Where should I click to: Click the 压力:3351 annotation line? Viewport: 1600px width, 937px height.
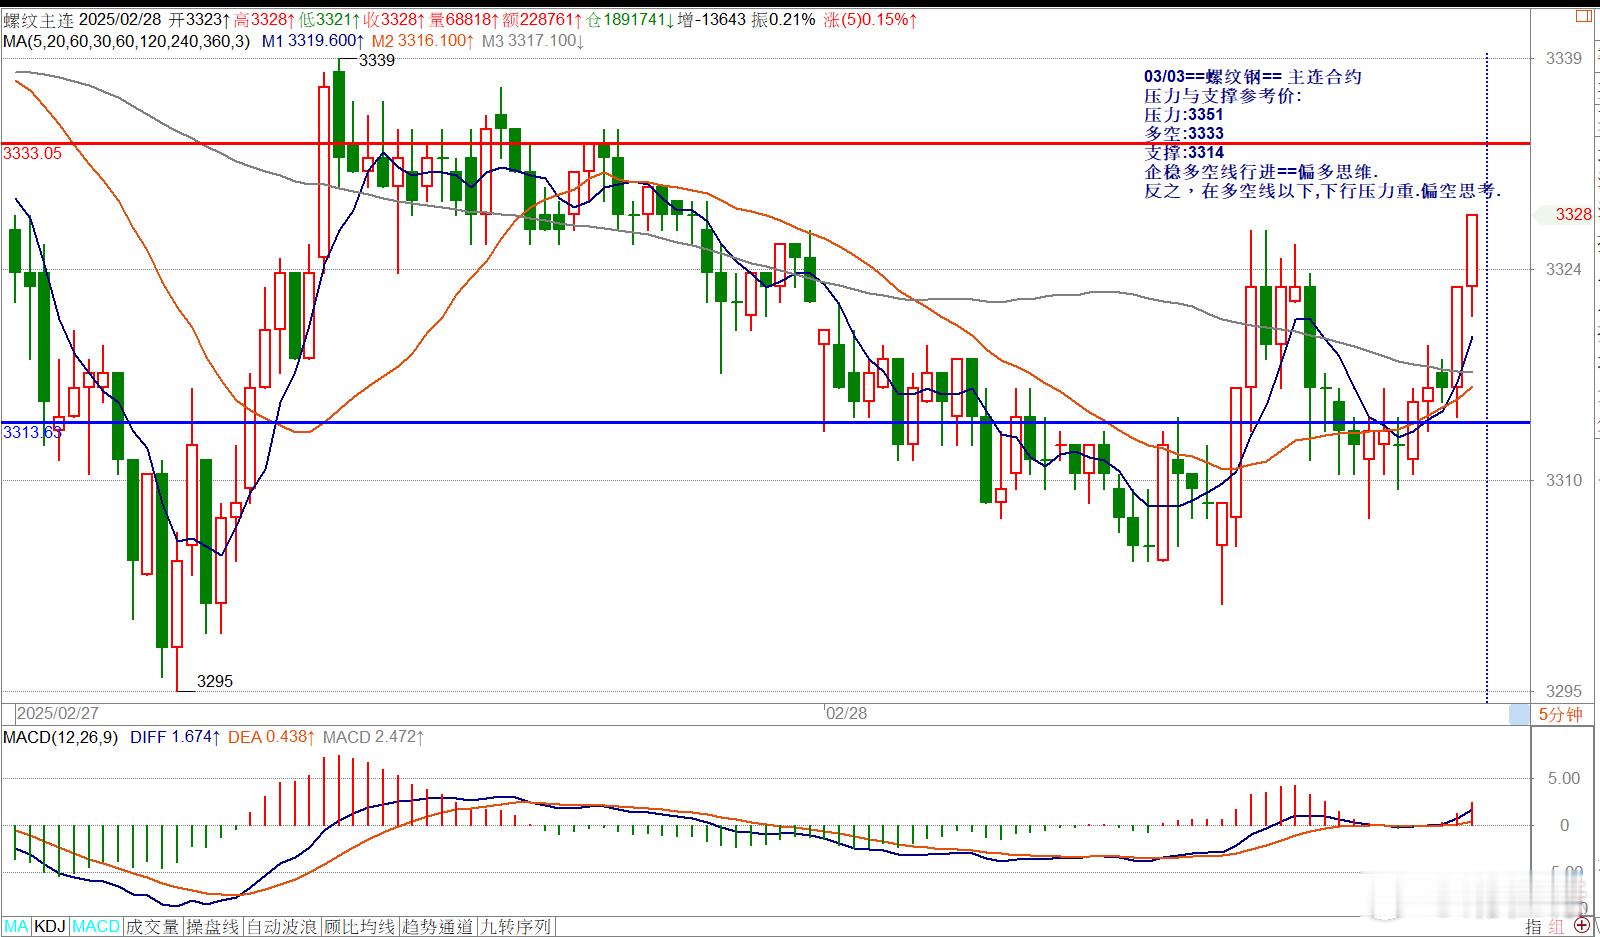pos(1184,115)
